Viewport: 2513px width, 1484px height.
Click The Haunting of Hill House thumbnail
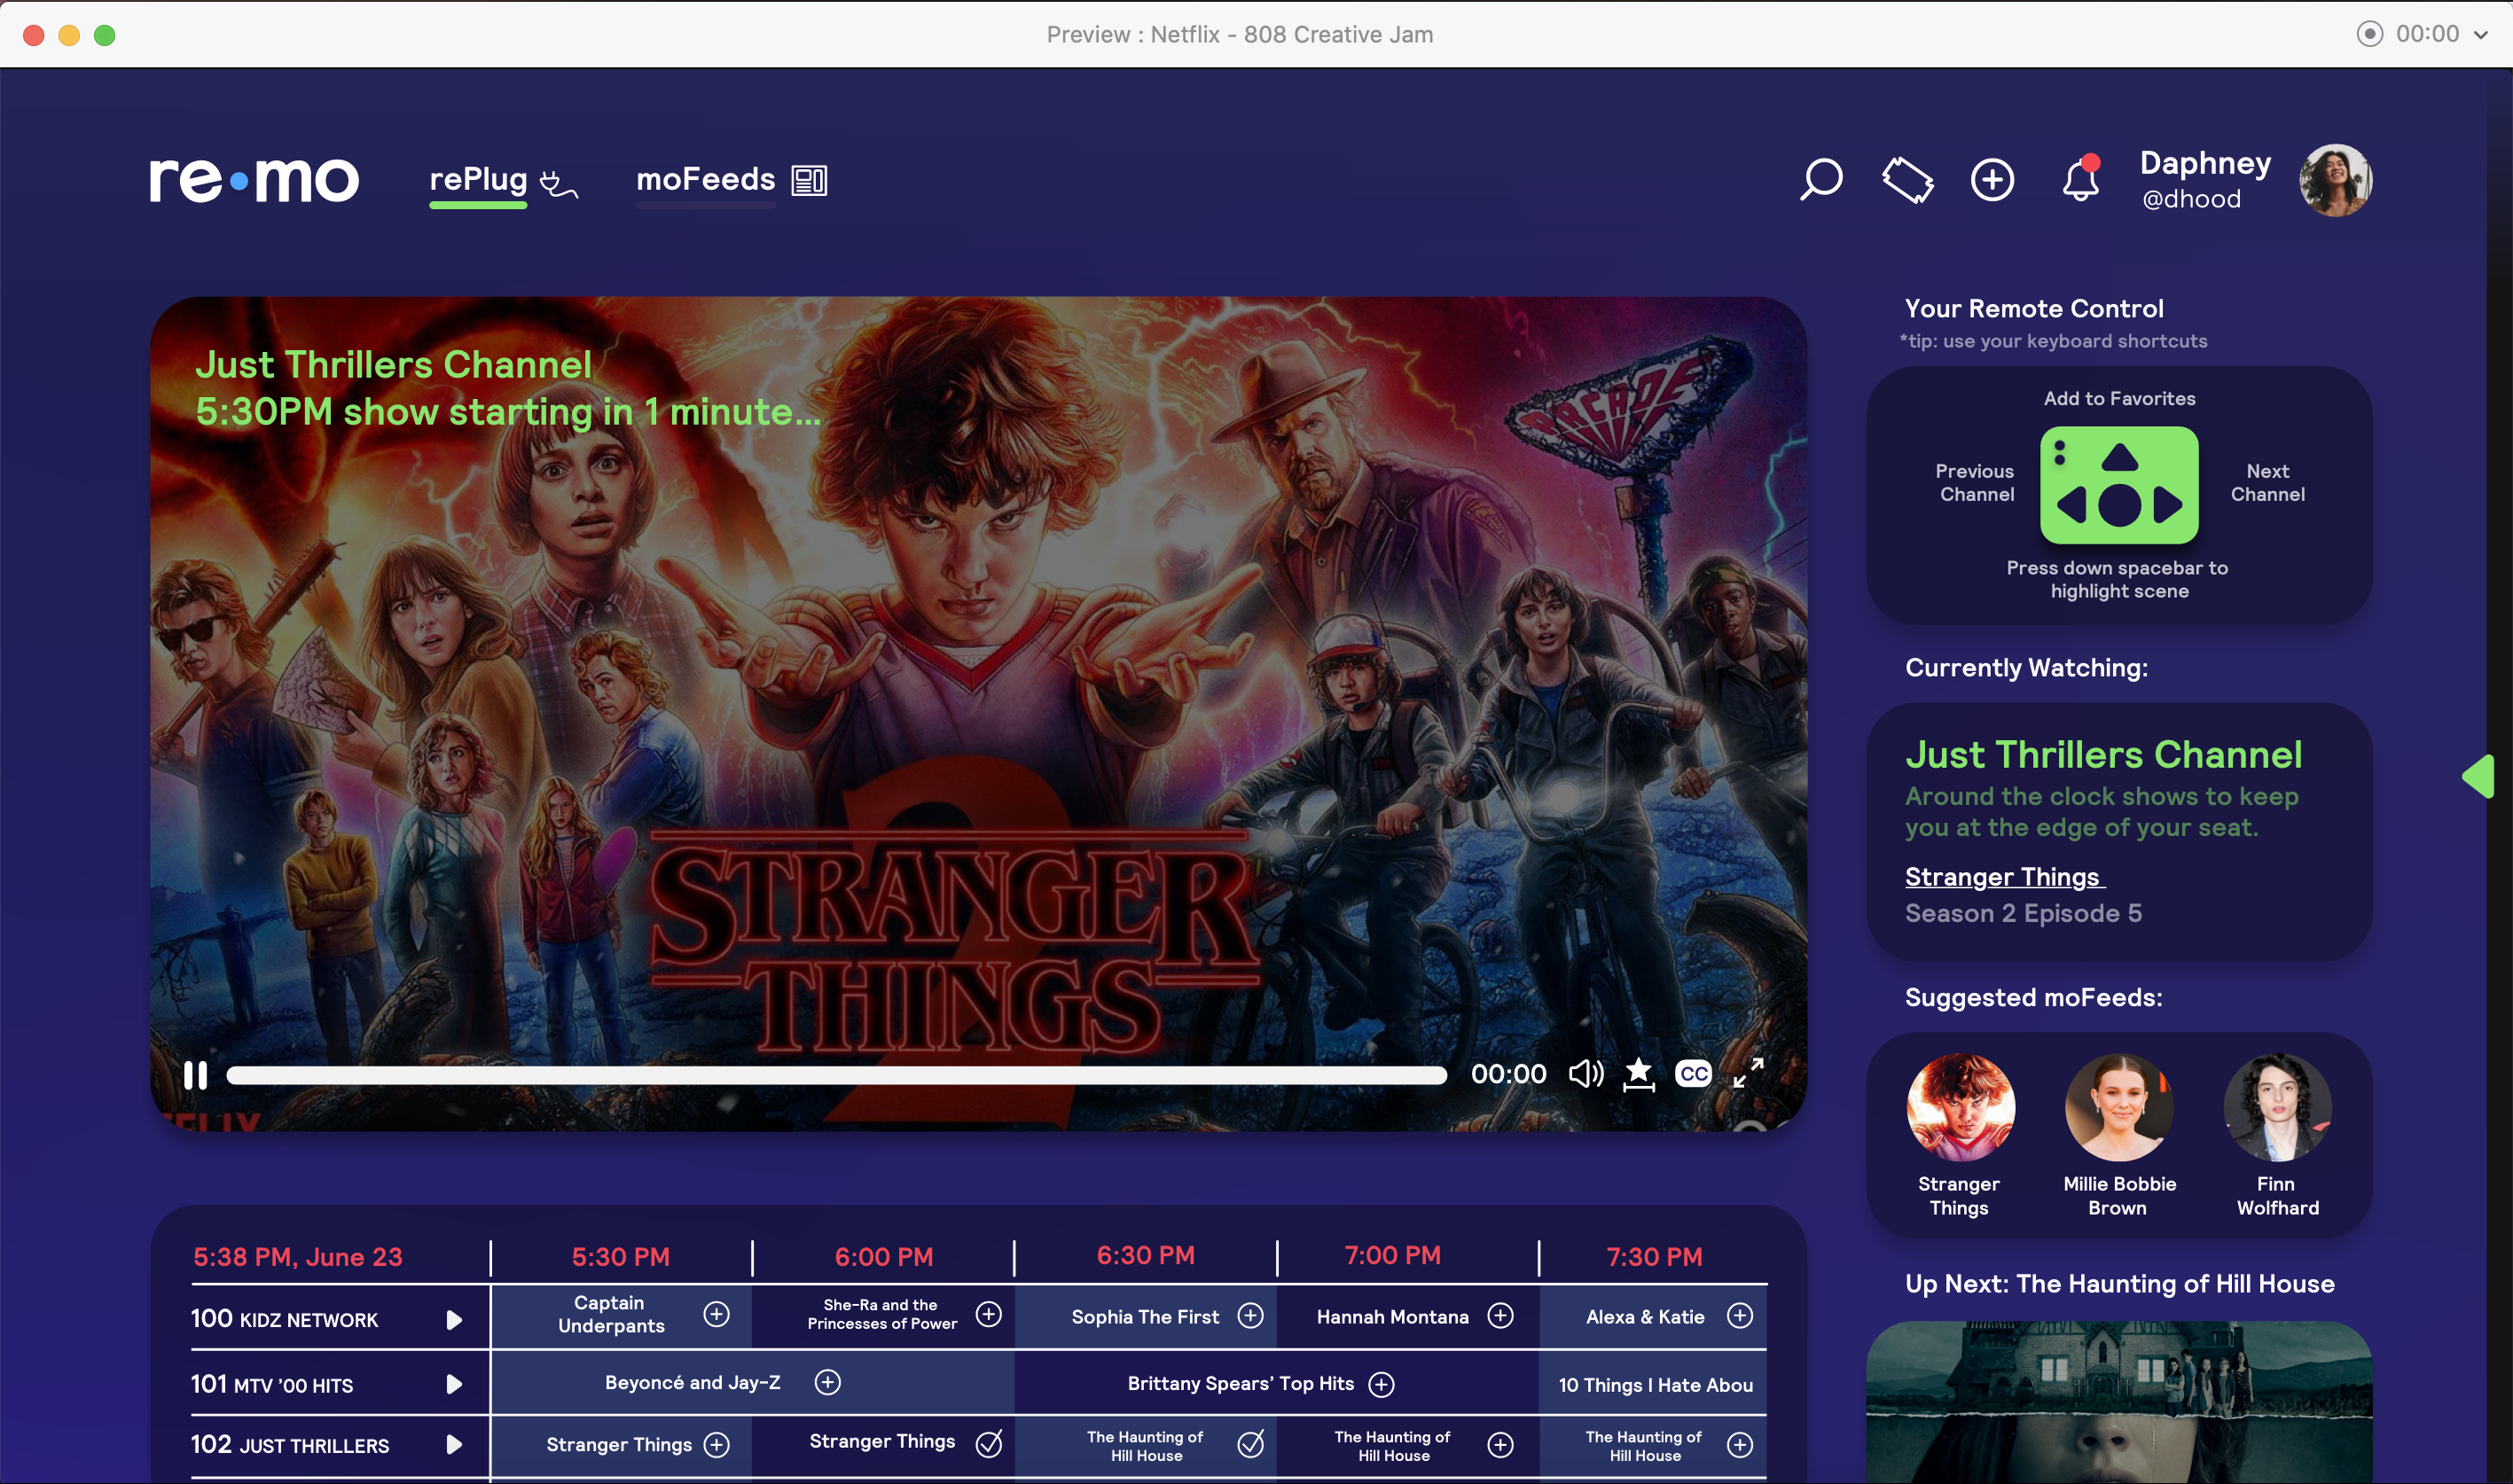(2119, 1402)
